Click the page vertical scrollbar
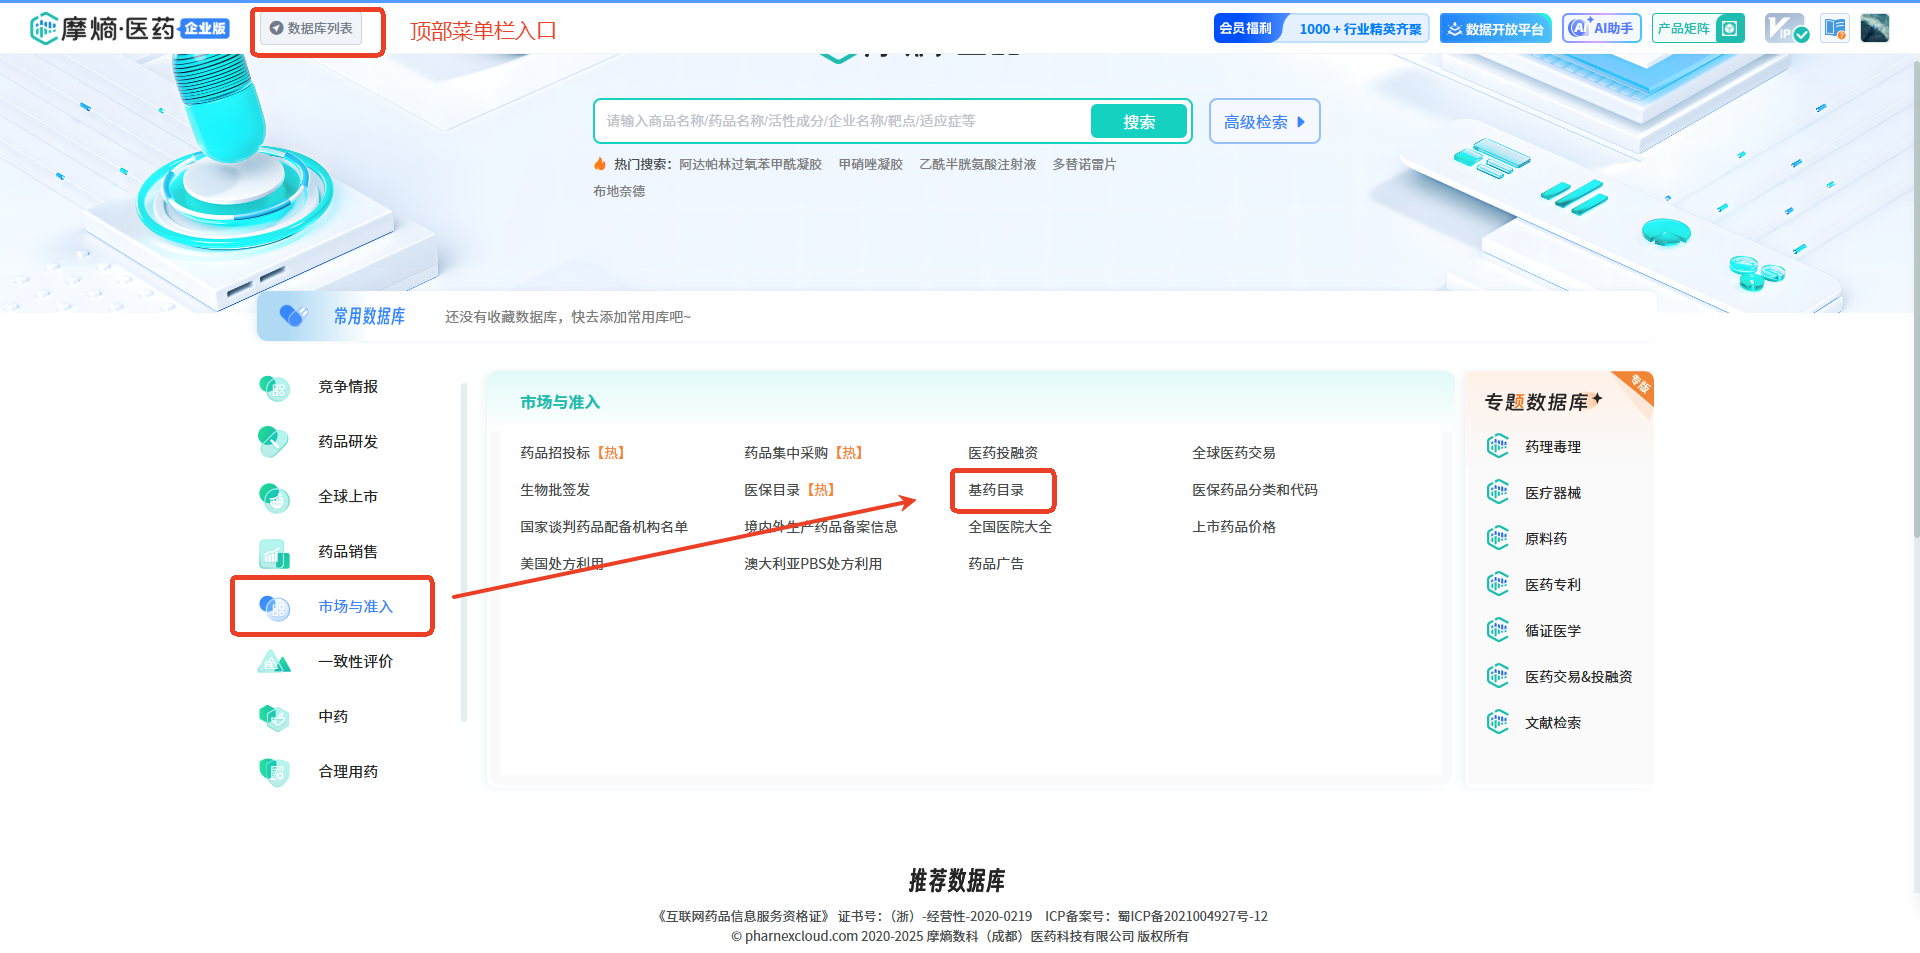1920x953 pixels. [1915, 300]
